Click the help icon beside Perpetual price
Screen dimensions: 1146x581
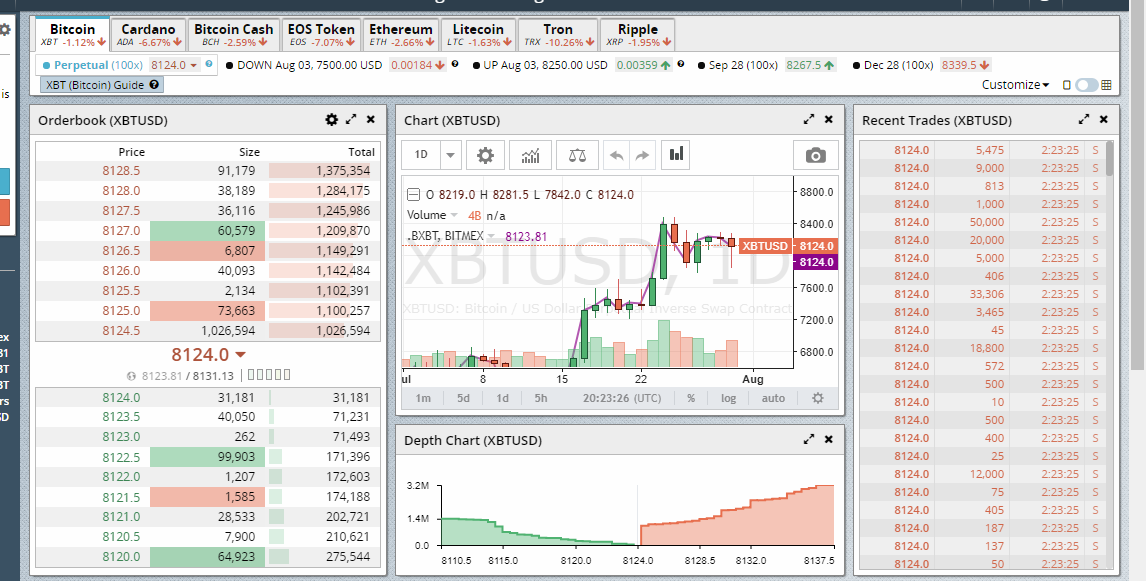pos(209,64)
